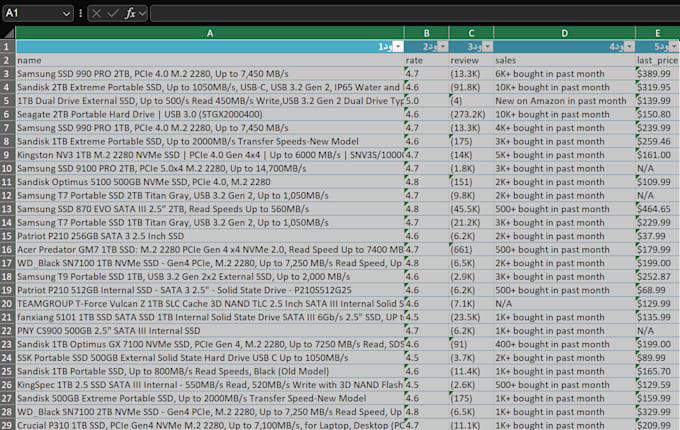
Task: Expand the Name Box dropdown arrow
Action: pos(66,13)
